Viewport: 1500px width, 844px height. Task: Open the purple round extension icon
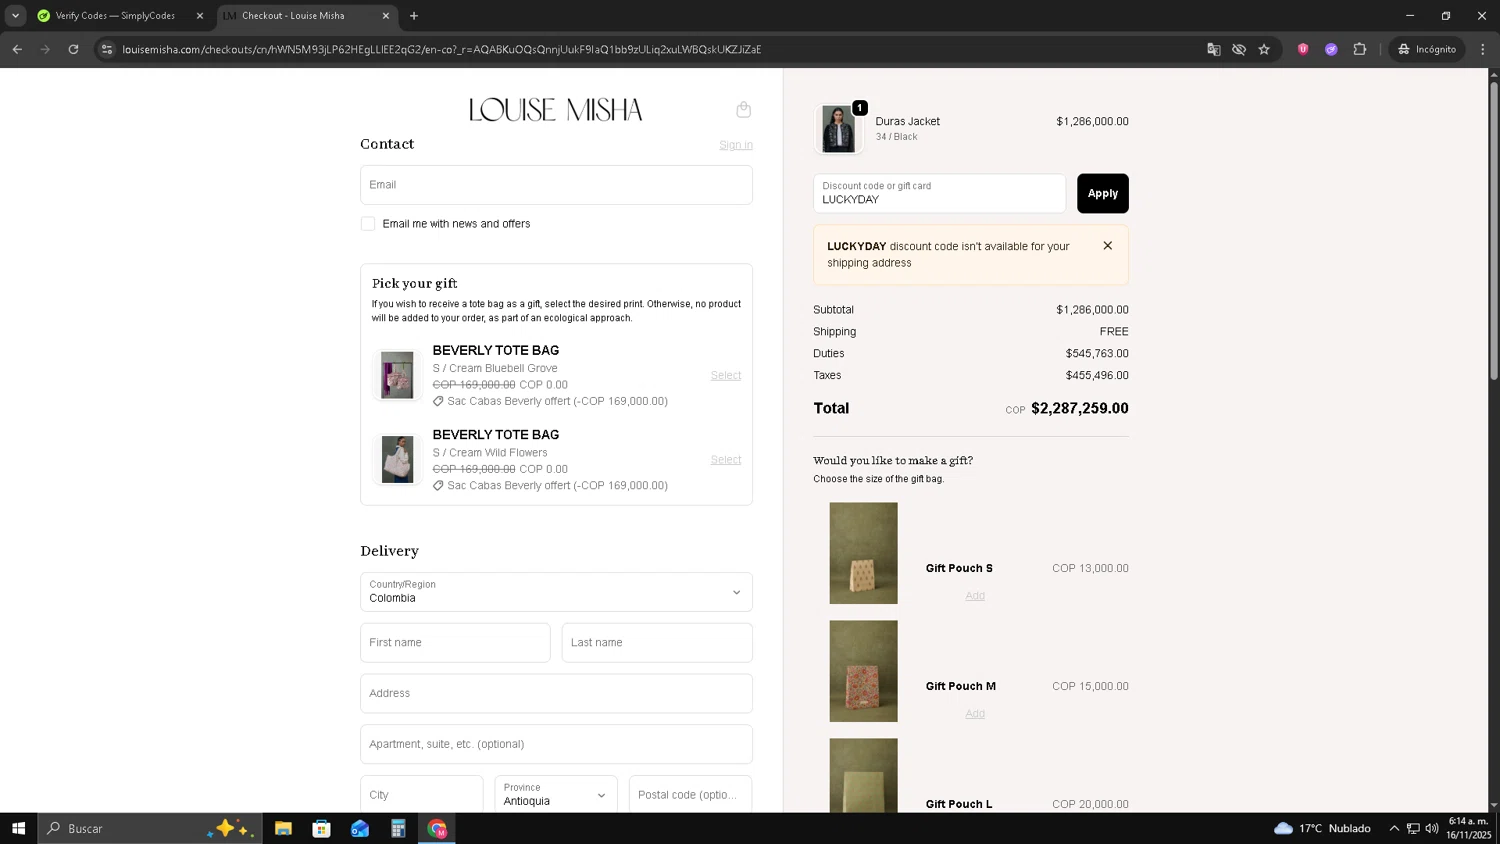(1331, 49)
